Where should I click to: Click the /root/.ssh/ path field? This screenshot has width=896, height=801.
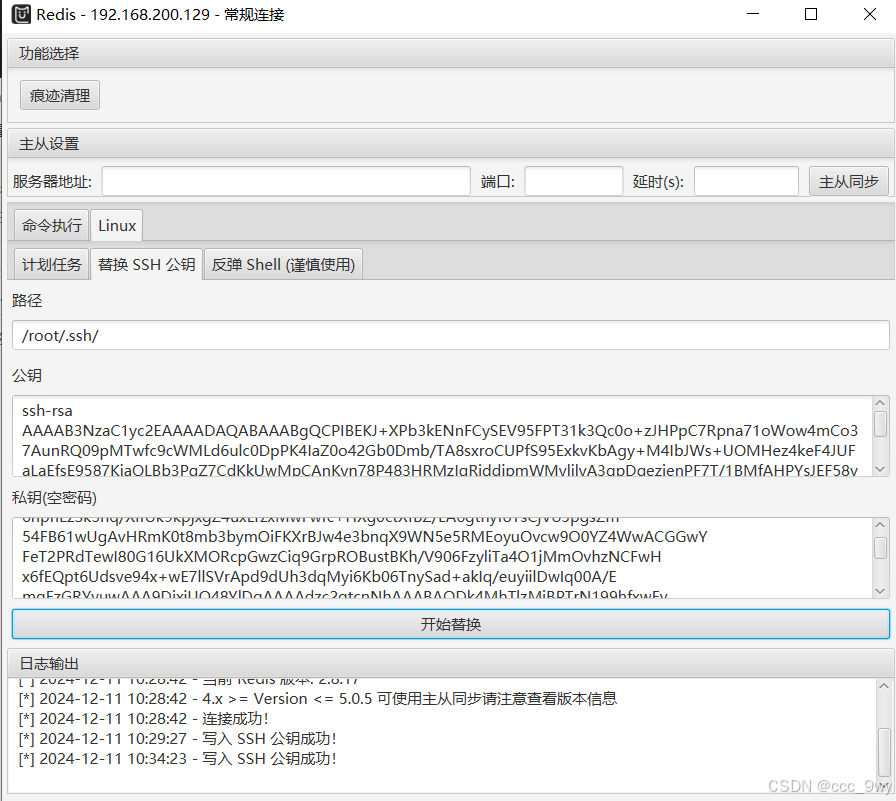450,335
